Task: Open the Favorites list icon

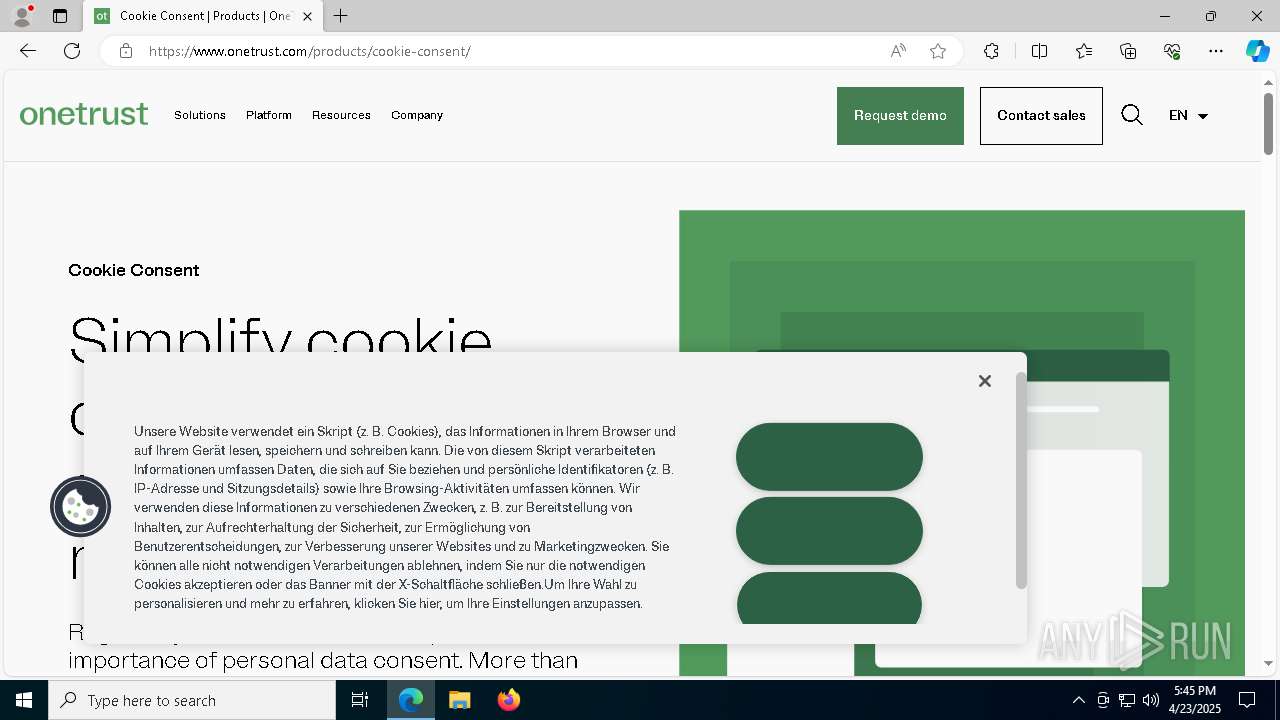Action: click(x=1084, y=51)
